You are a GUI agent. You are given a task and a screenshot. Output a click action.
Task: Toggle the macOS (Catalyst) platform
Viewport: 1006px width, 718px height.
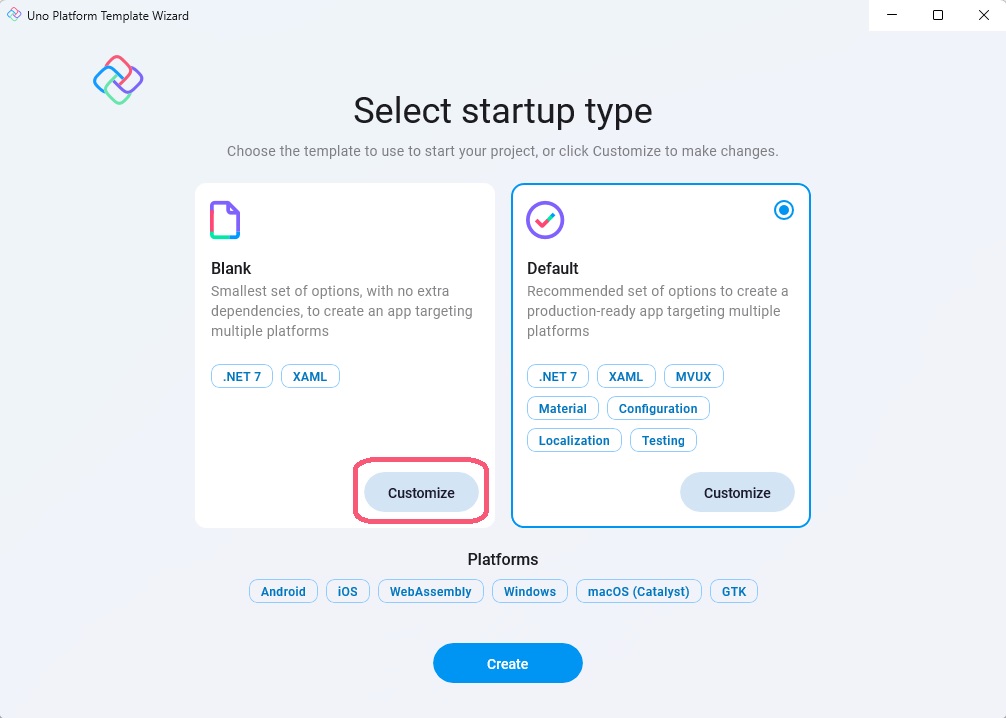pos(638,591)
